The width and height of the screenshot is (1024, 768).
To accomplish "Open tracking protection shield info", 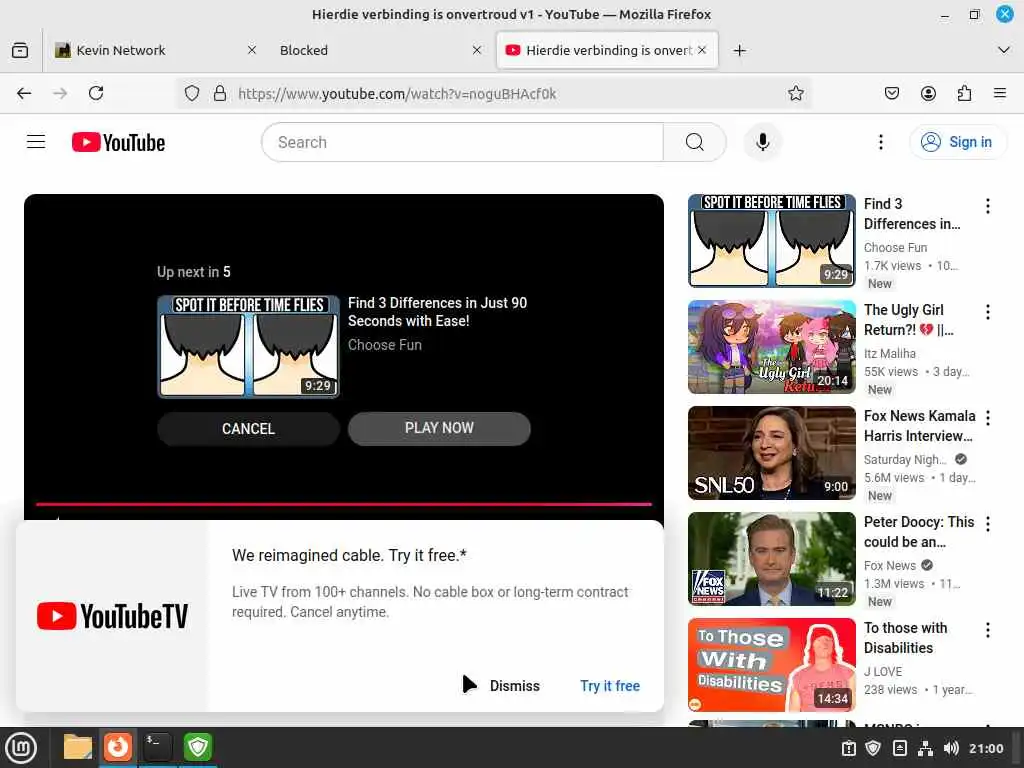I will click(191, 93).
